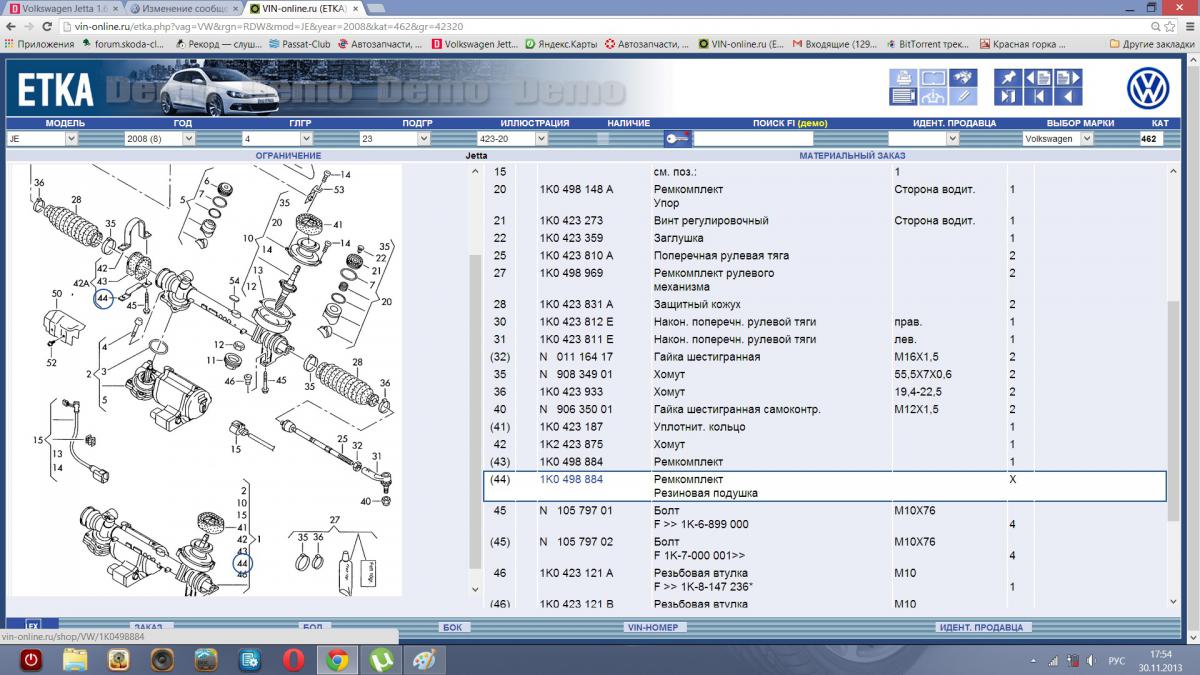Click the browser address bar

pyautogui.click(x=600, y=27)
